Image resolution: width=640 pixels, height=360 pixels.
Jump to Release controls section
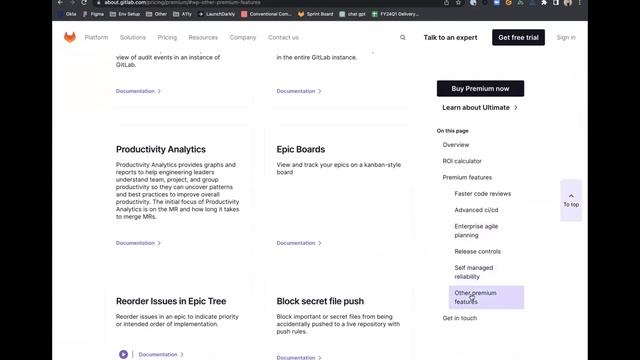478,251
